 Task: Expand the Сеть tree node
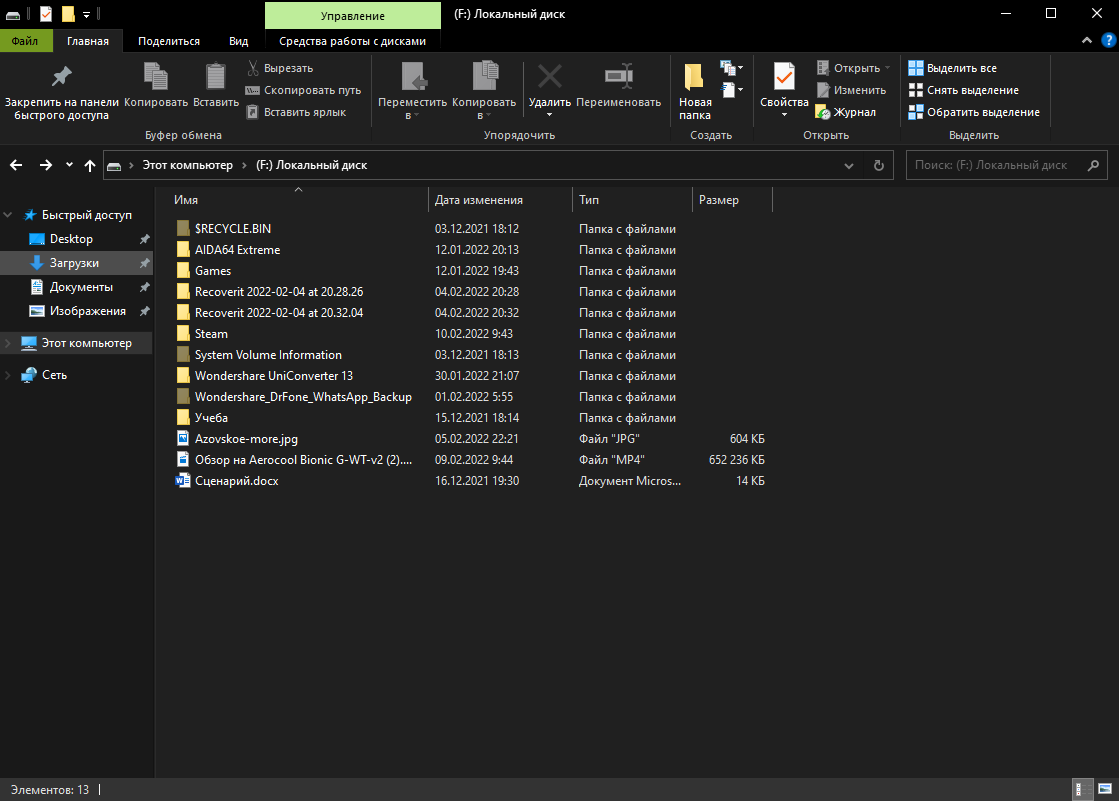8,375
